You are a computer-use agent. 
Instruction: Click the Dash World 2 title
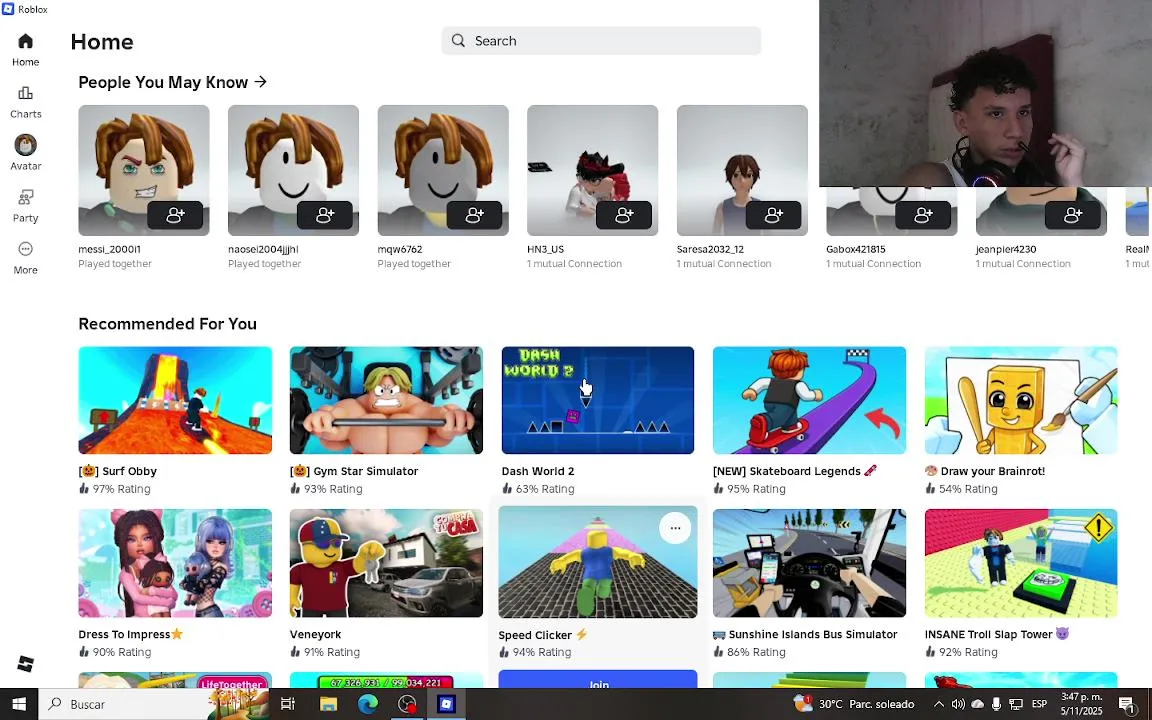[538, 471]
